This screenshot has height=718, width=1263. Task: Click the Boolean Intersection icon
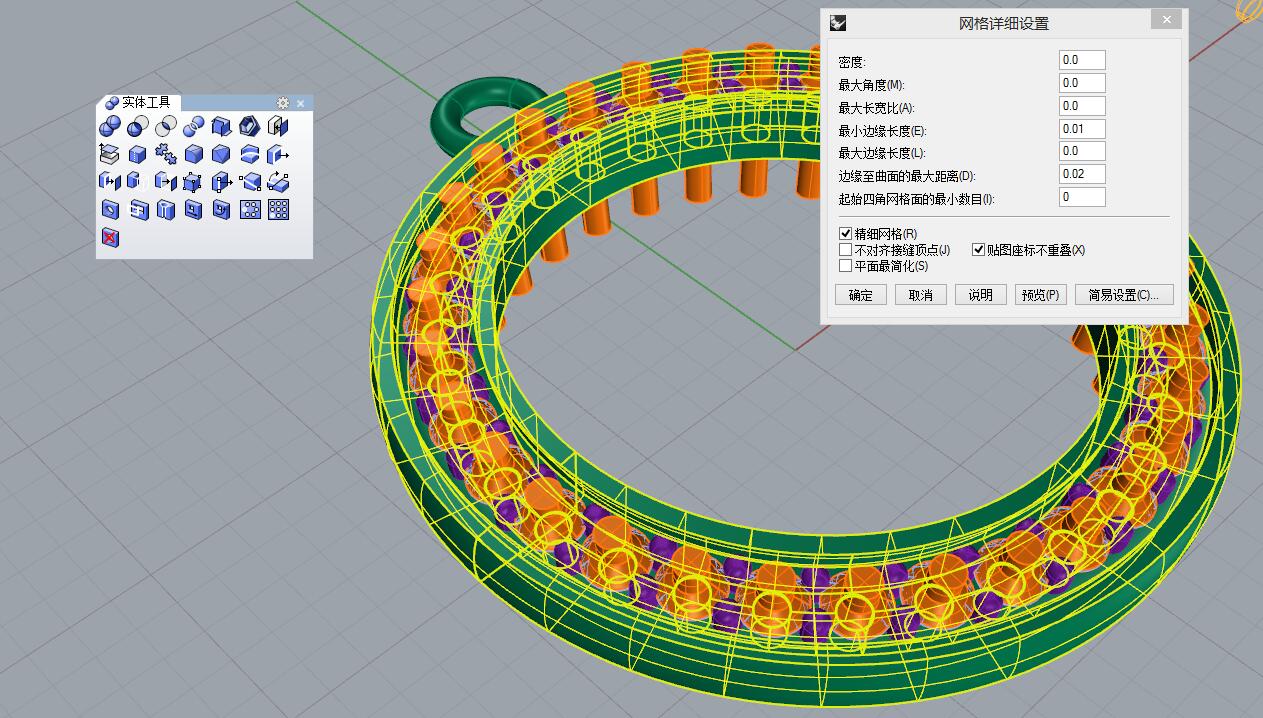(166, 126)
